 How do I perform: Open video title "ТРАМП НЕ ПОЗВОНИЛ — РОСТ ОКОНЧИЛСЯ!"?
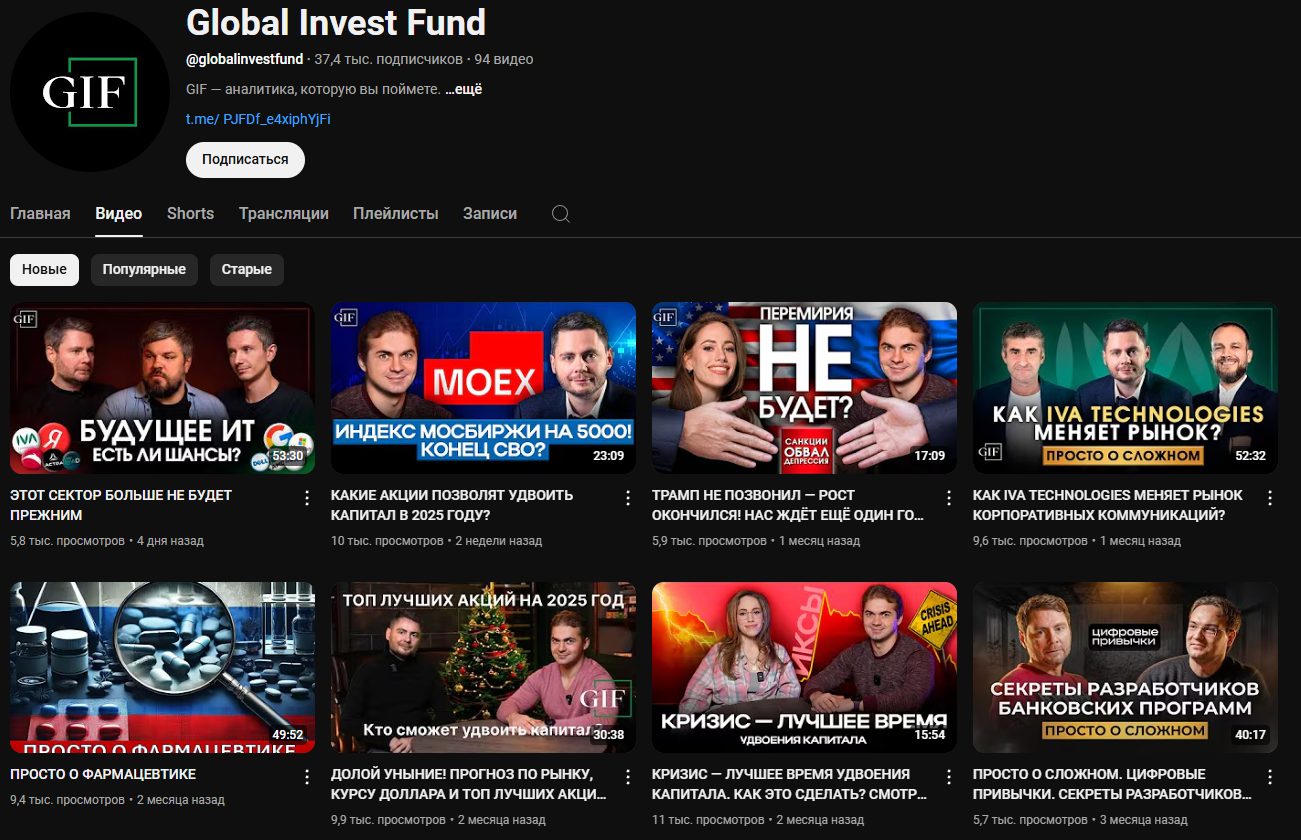[788, 505]
